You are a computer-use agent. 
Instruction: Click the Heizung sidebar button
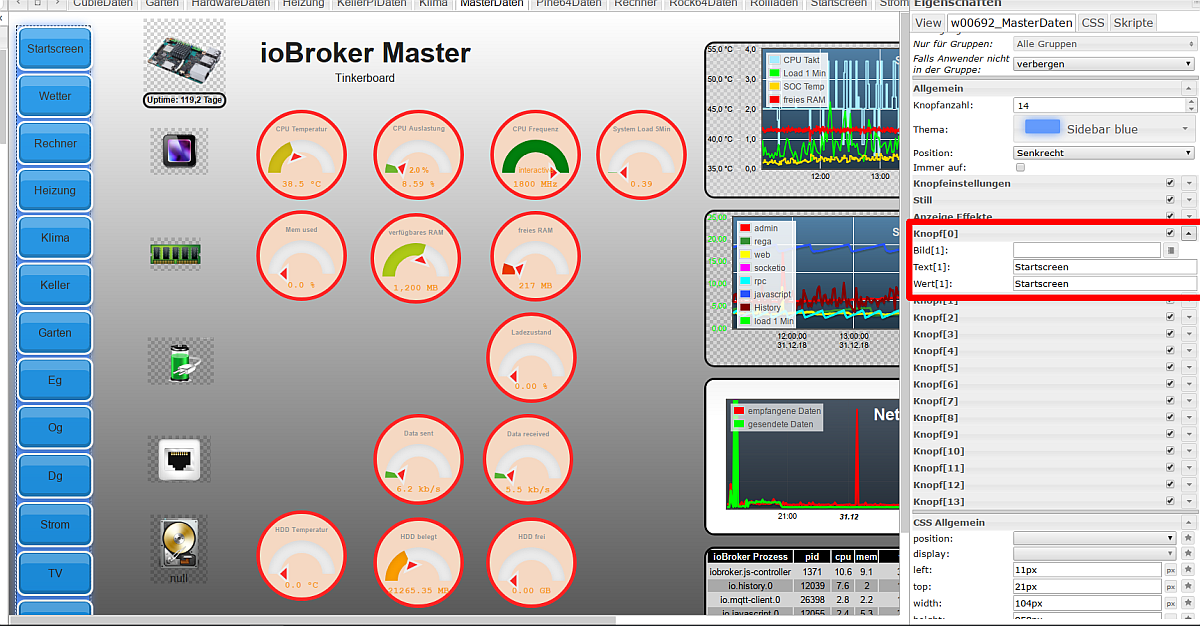pos(55,190)
